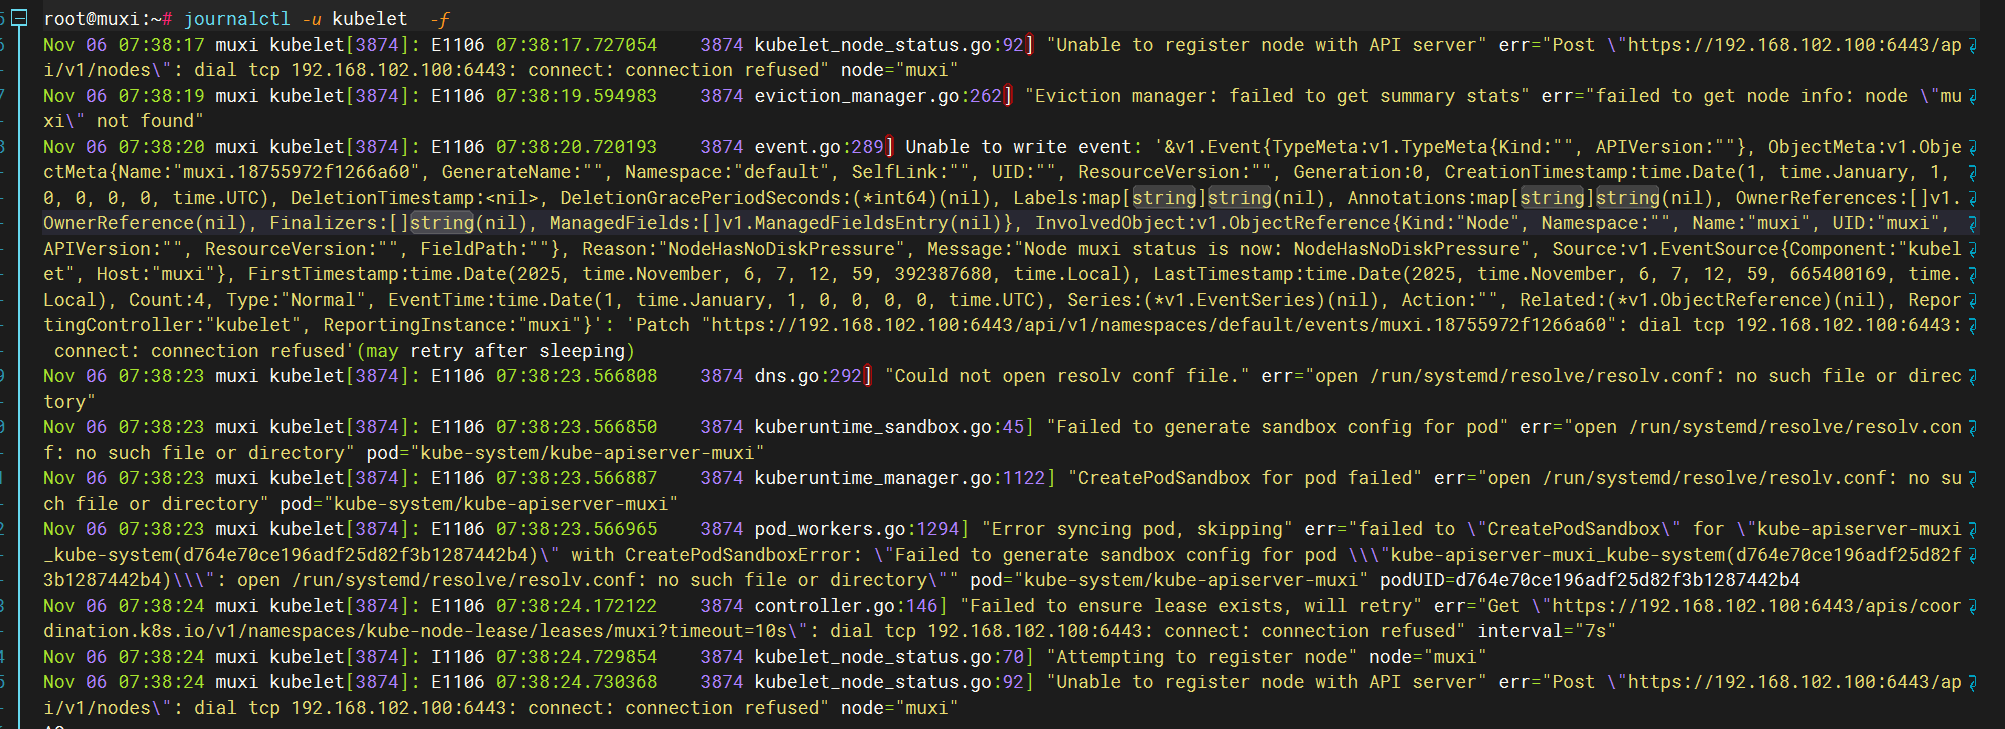Screen dimensions: 2005x729
Task: Click the '(may retry after sleeping)' text
Action: point(496,351)
